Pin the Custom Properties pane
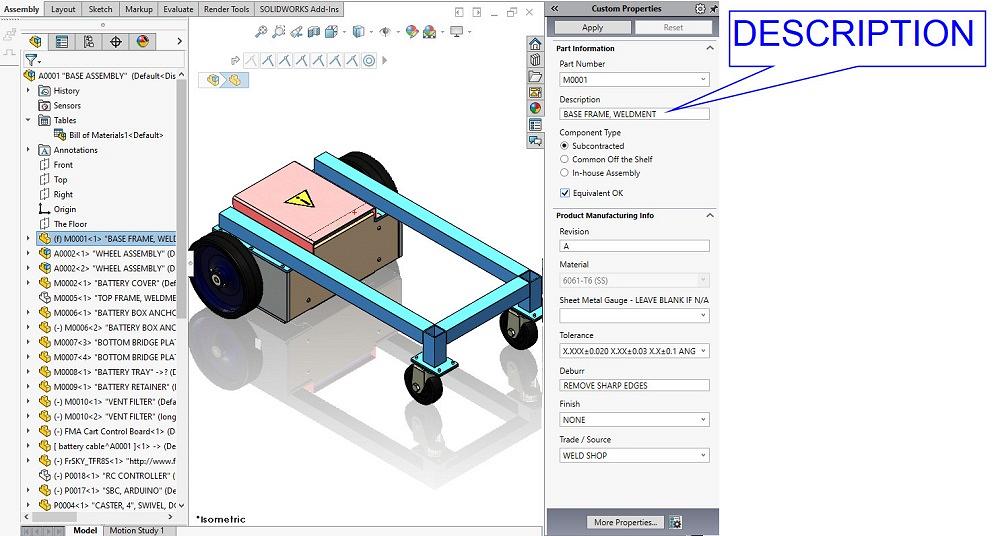The image size is (1000, 536). pyautogui.click(x=713, y=9)
